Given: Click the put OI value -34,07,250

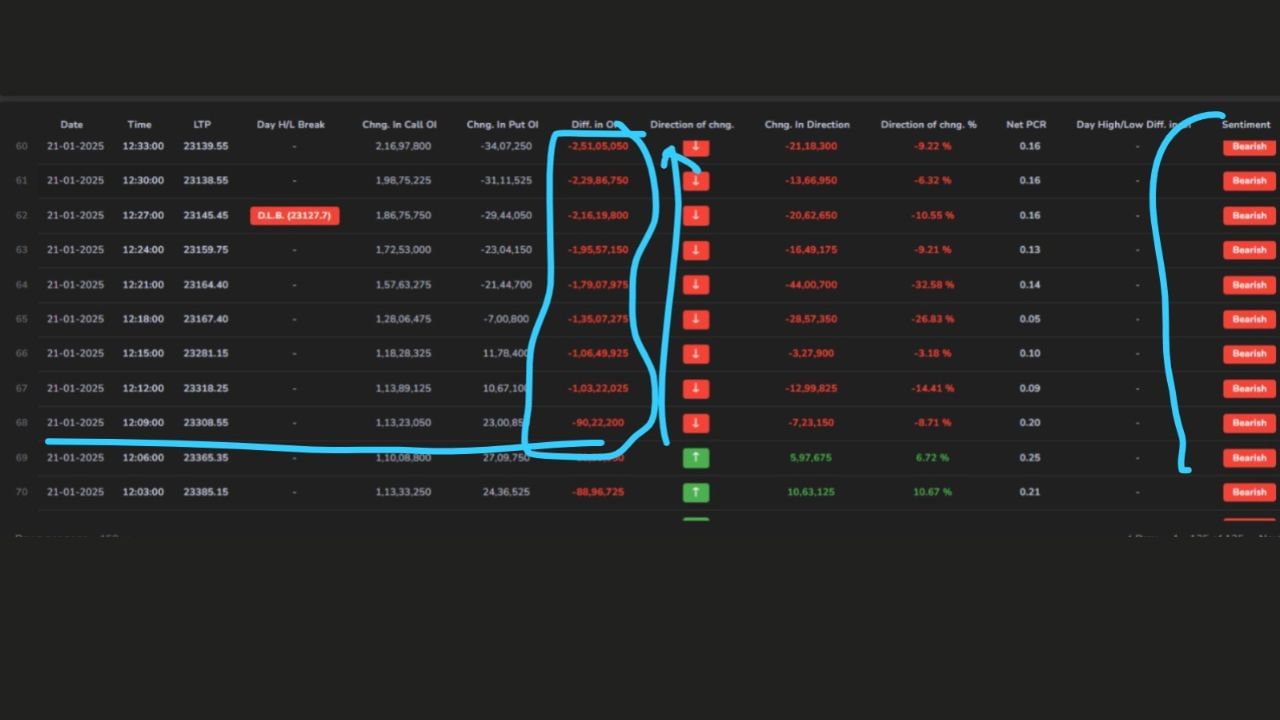Looking at the screenshot, I should pos(506,146).
